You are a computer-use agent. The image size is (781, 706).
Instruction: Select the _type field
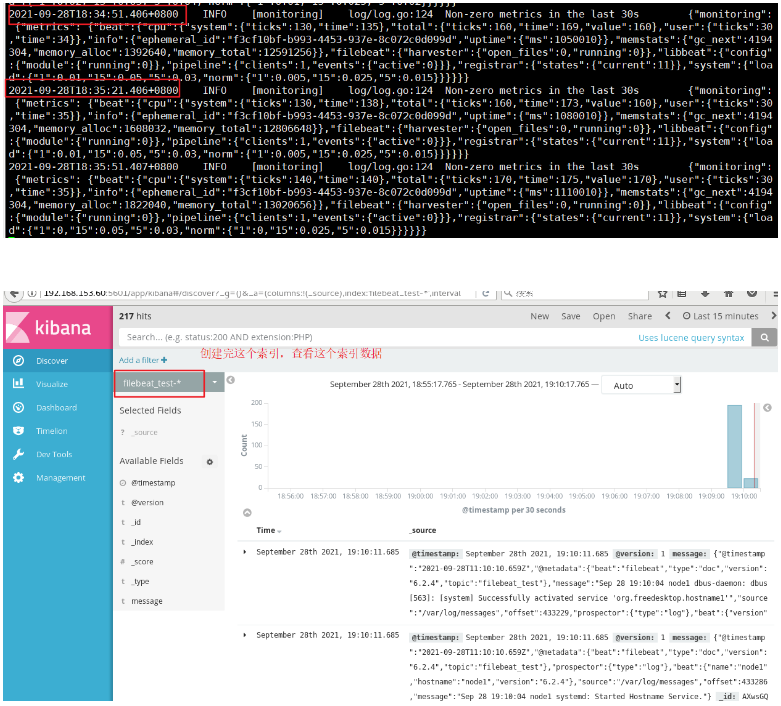pos(140,581)
